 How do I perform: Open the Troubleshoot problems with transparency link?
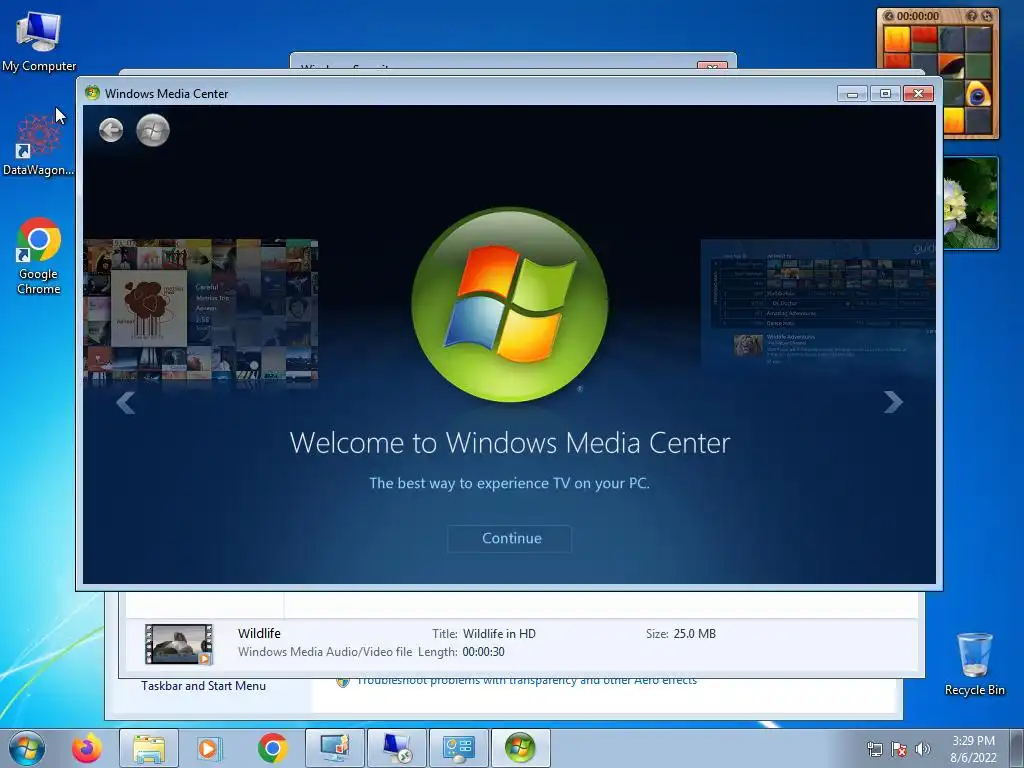(x=526, y=680)
